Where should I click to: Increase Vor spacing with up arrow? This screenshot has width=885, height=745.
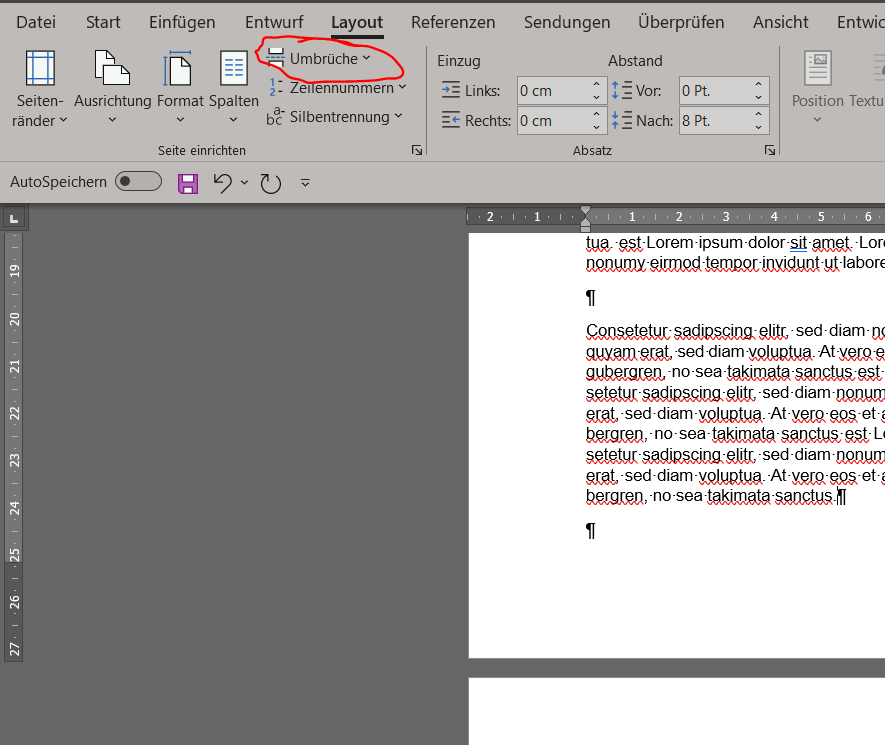tap(759, 84)
